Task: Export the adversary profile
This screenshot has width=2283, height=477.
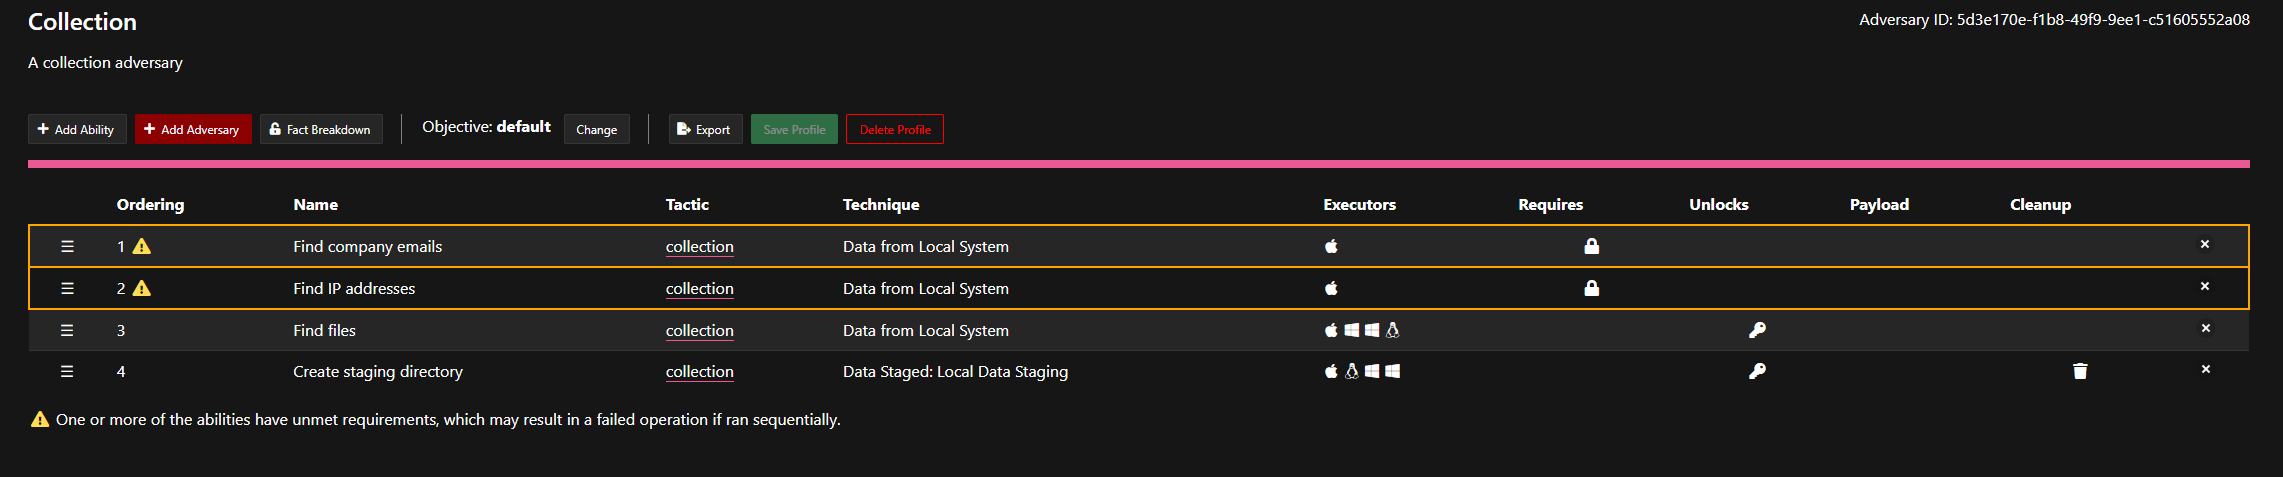Action: (x=705, y=129)
